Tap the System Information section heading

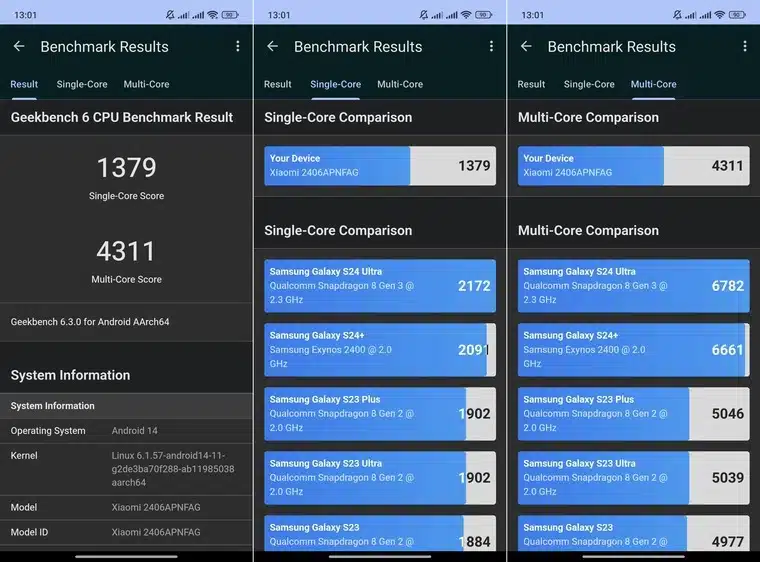point(70,375)
